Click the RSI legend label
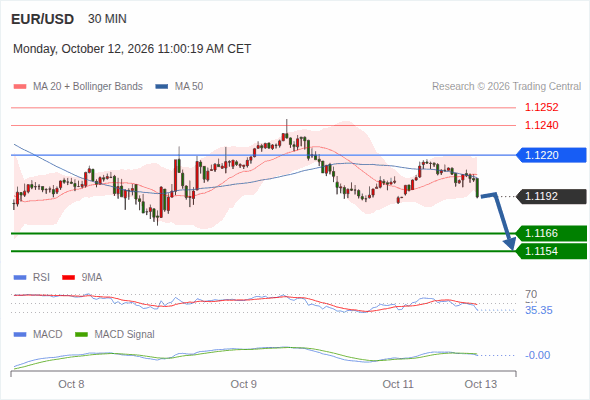Screen dimensions: 590x400 41,277
